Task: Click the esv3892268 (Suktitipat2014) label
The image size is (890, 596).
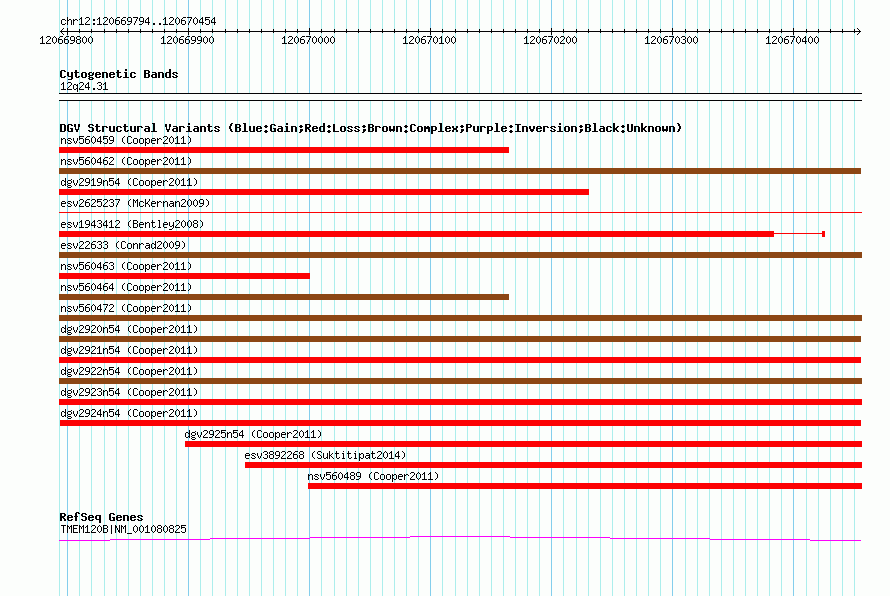Action: pyautogui.click(x=325, y=455)
